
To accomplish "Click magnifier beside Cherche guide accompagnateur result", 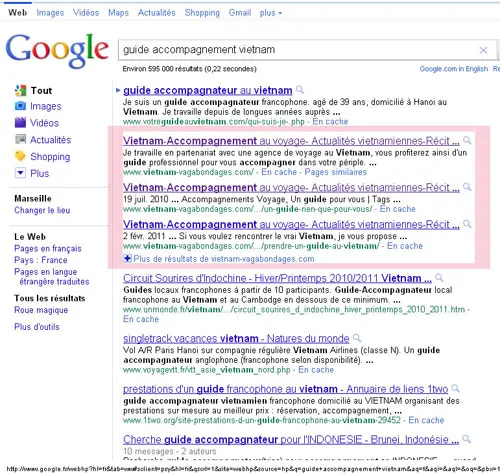I will click(x=467, y=439).
